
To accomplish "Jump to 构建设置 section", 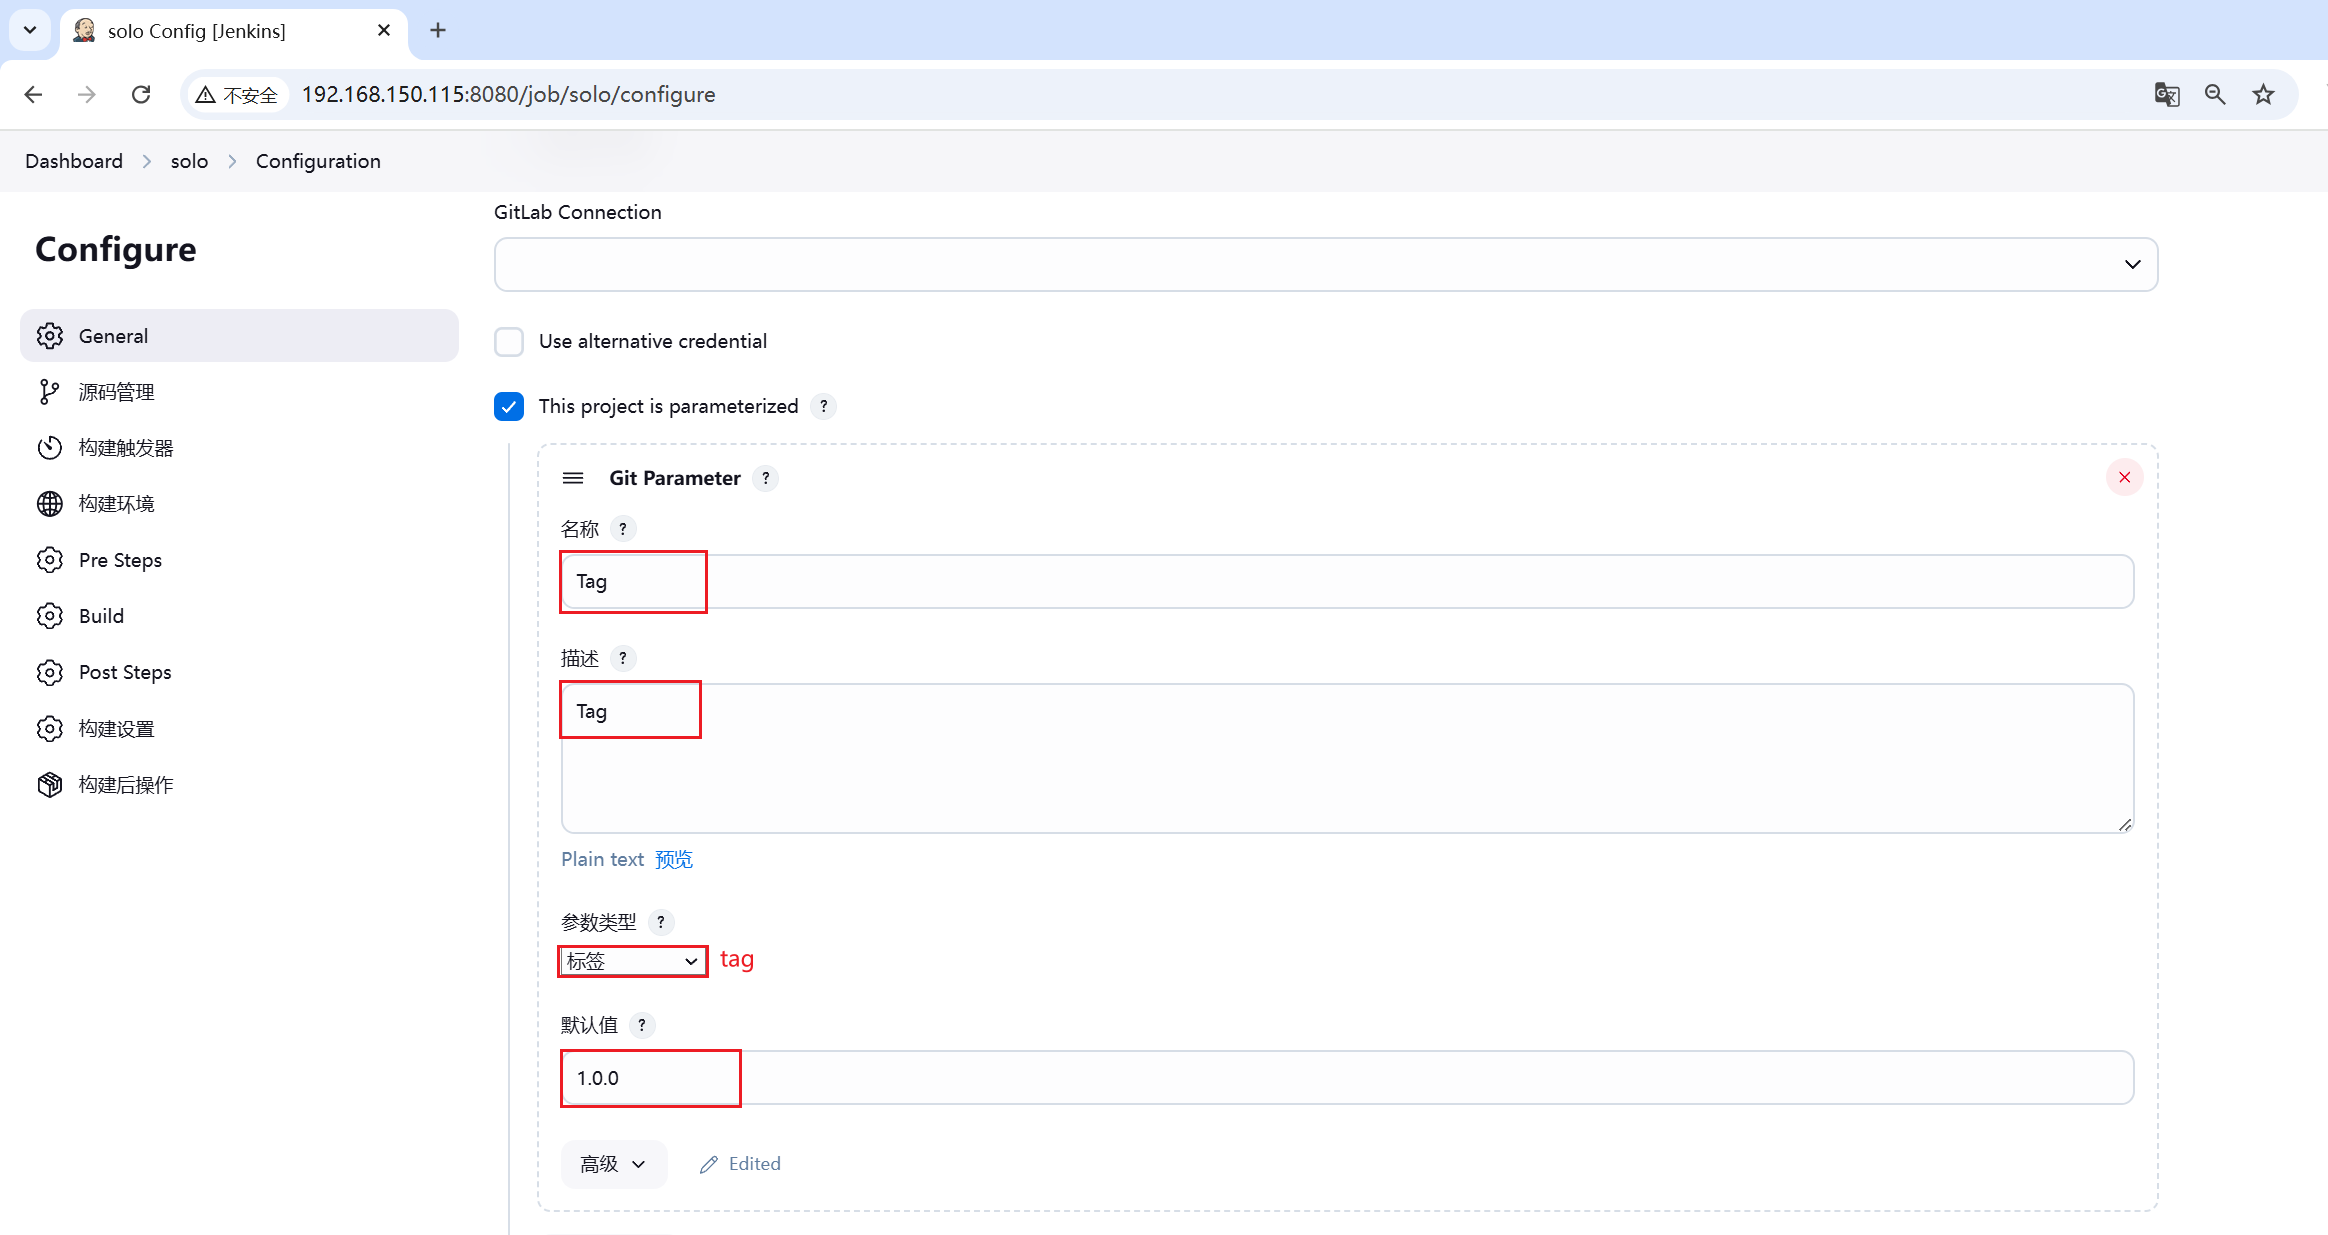I will click(239, 727).
